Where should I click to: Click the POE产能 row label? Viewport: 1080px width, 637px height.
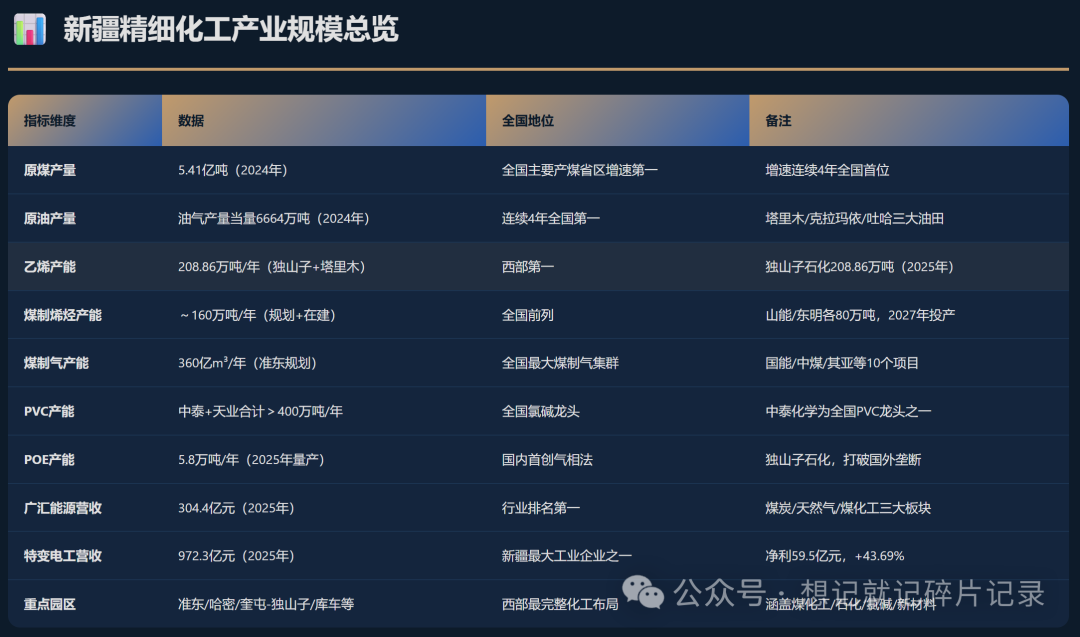coord(49,459)
